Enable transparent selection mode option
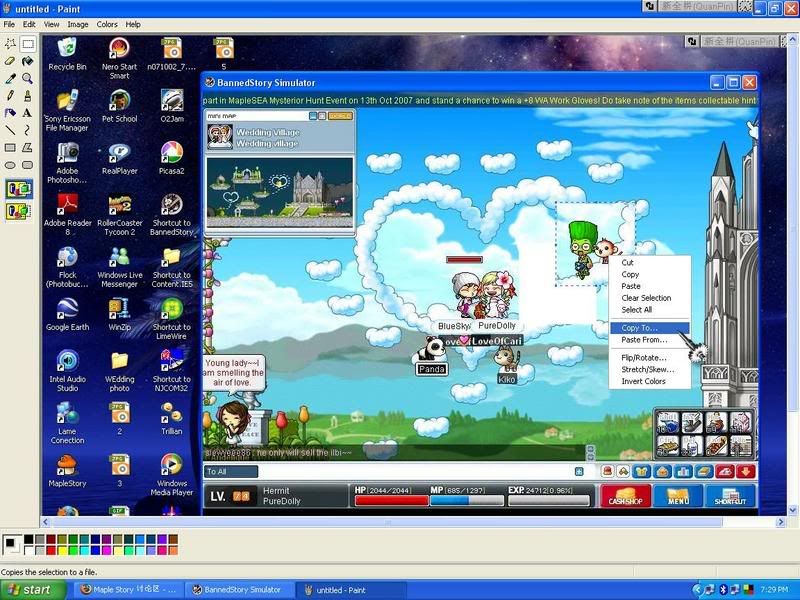Screen dimensions: 800x600 pyautogui.click(x=19, y=211)
